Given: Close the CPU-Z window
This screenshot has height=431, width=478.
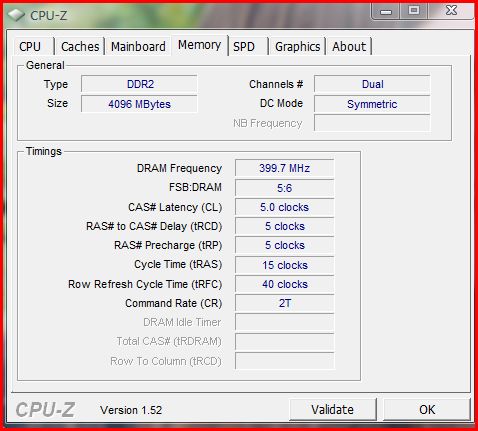Looking at the screenshot, I should 451,11.
